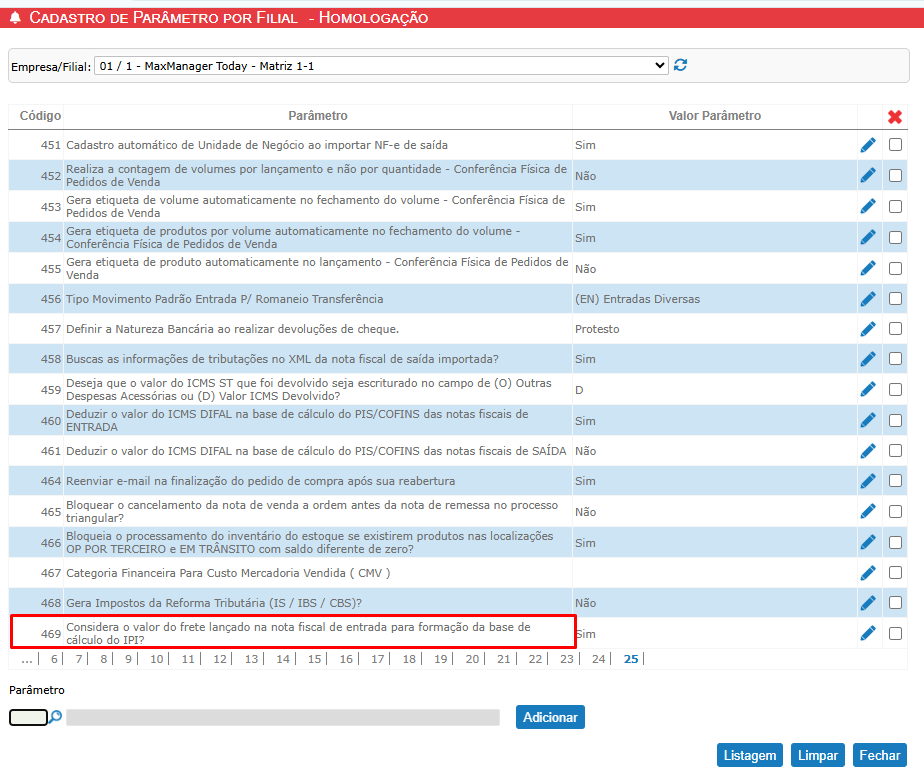
Task: Click the refresh icon beside Empresa/Filial
Action: click(681, 65)
